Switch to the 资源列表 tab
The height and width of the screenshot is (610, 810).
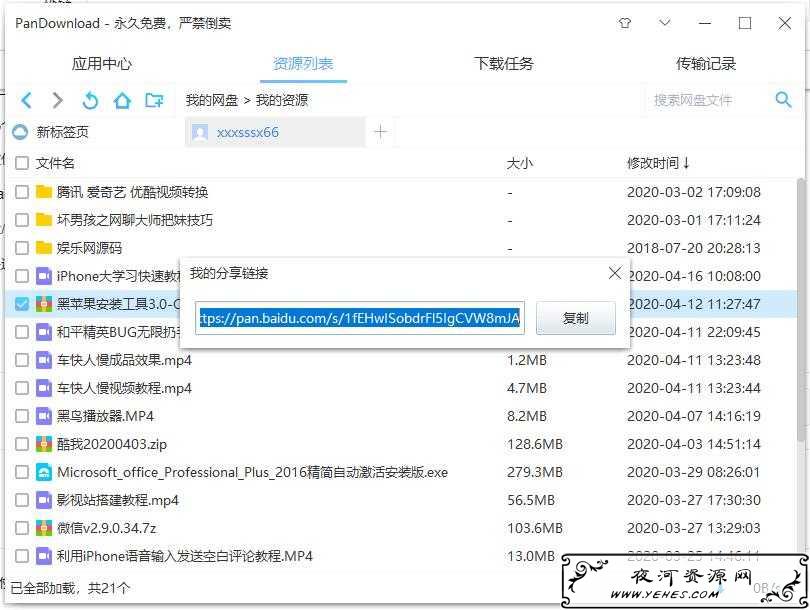tap(303, 64)
